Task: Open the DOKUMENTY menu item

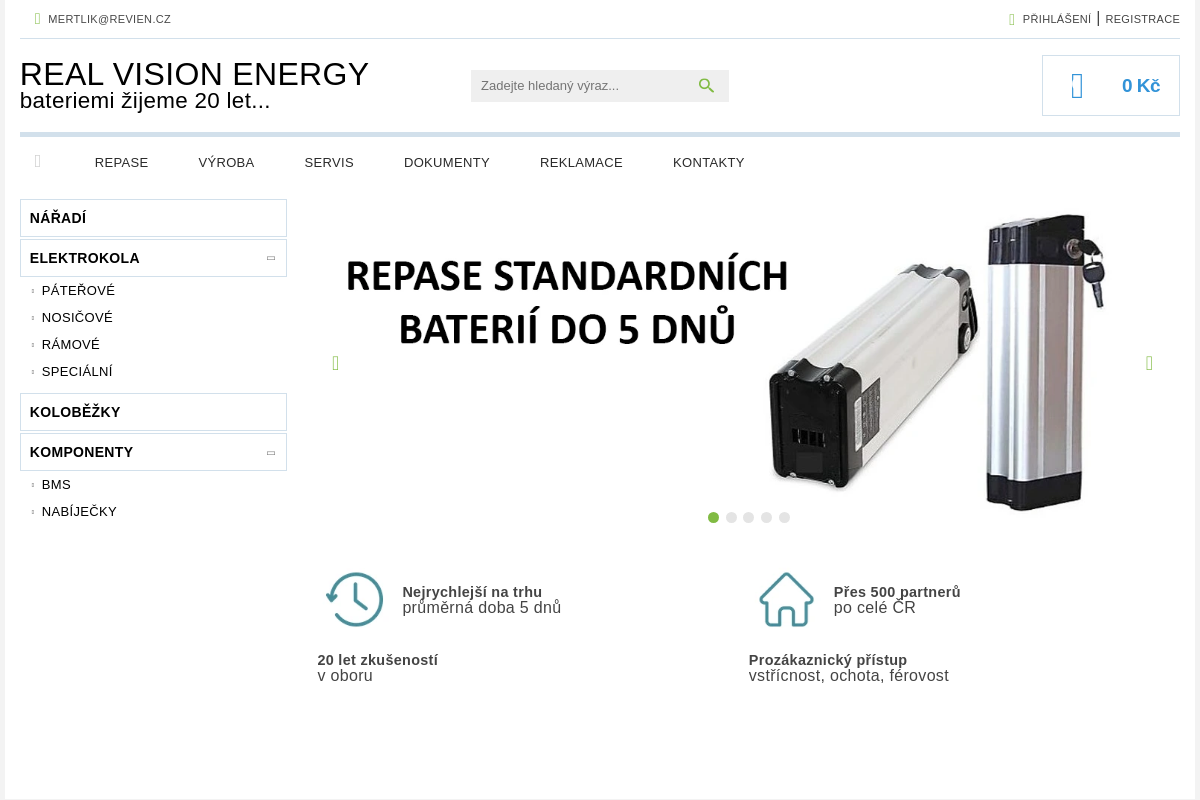Action: tap(447, 162)
